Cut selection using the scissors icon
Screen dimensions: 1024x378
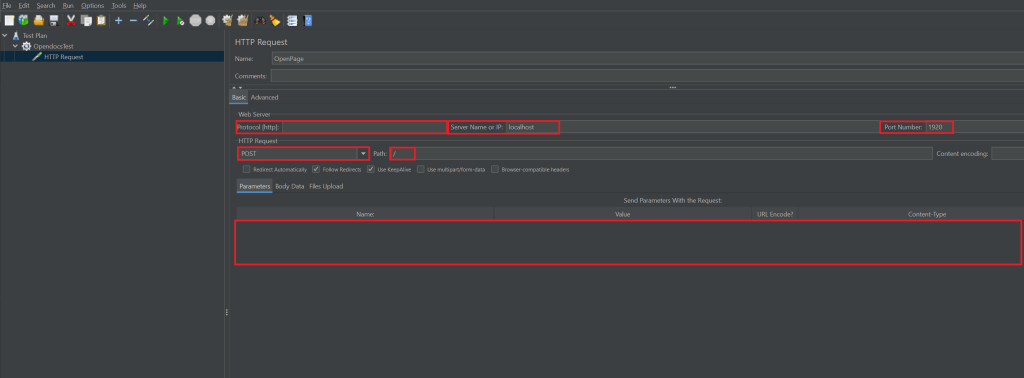[71, 21]
